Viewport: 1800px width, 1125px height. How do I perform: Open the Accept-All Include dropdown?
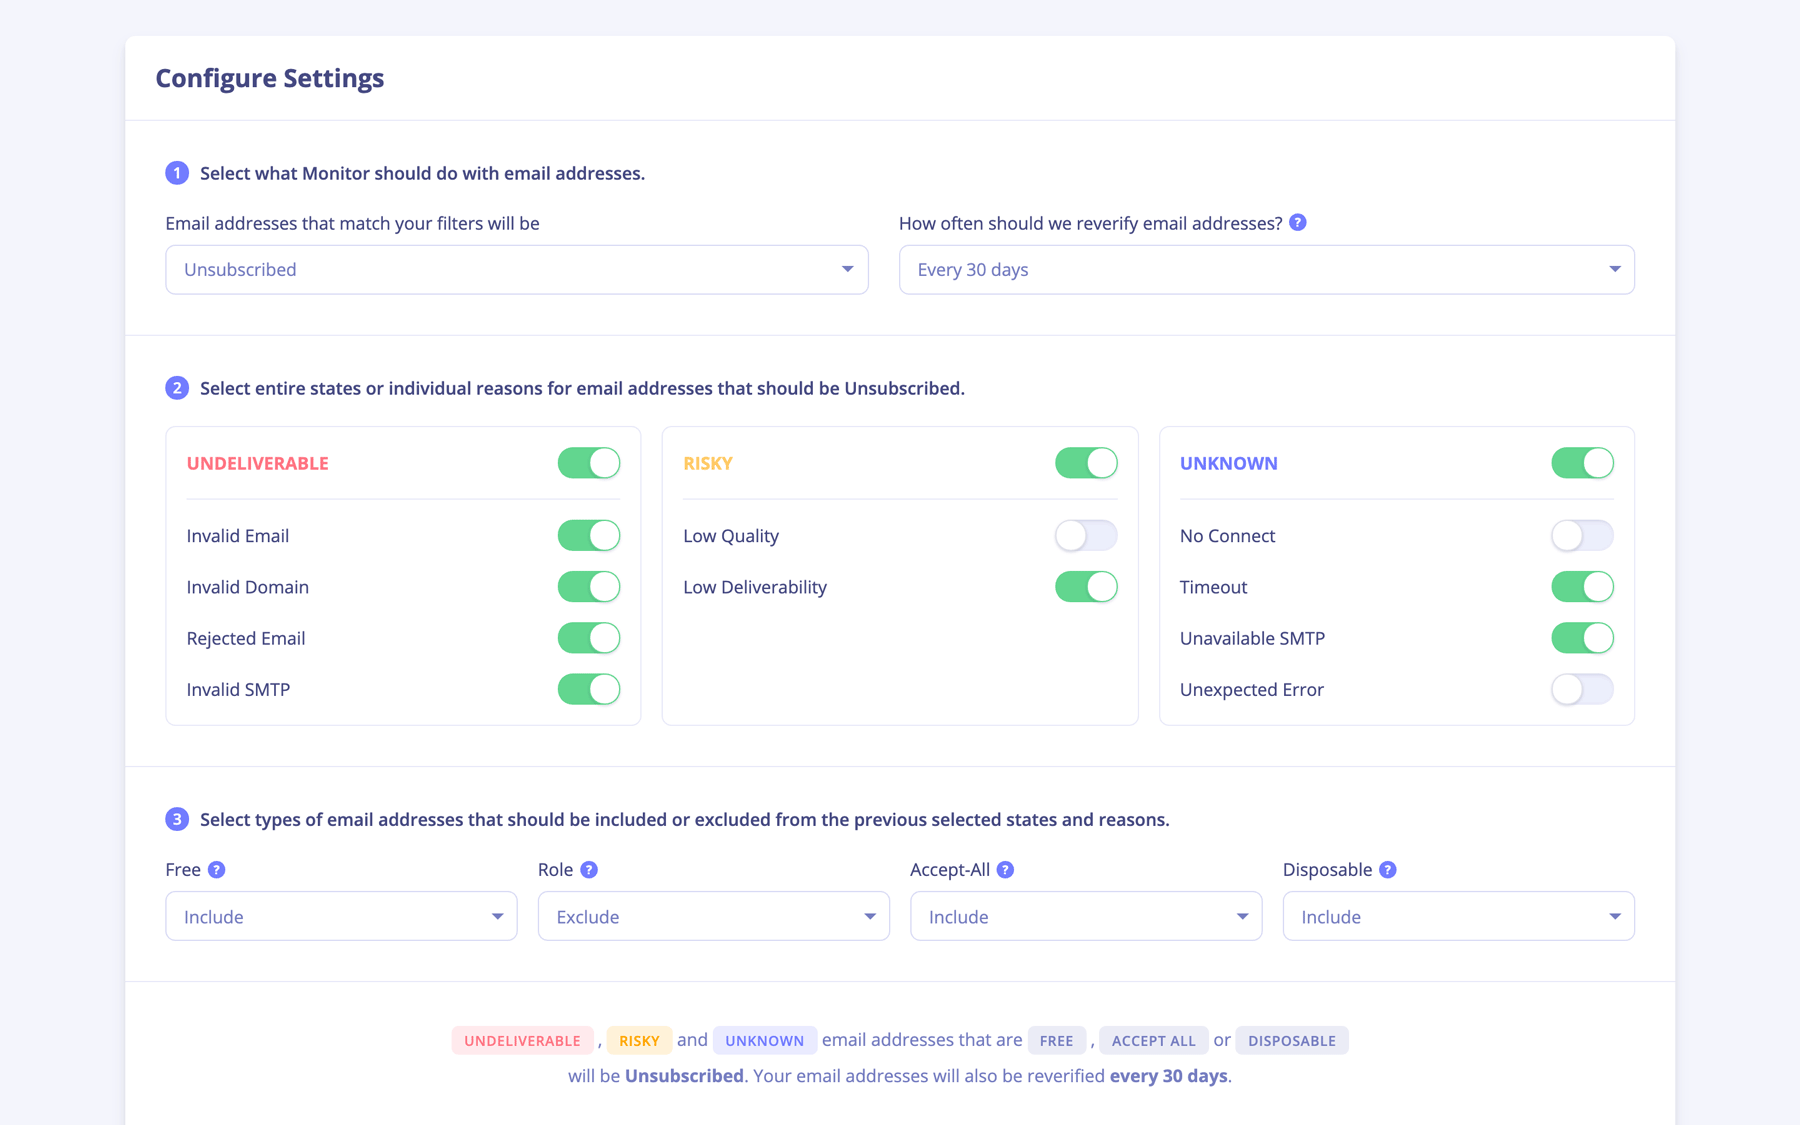1085,916
